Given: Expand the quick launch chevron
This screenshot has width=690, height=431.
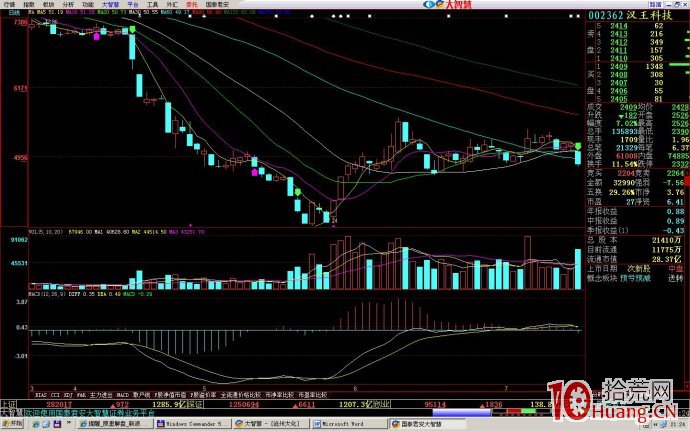Looking at the screenshot, I should (68, 423).
